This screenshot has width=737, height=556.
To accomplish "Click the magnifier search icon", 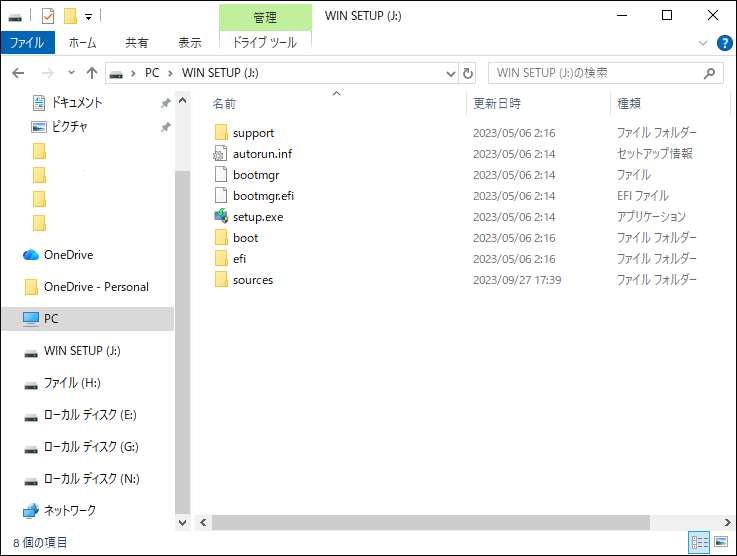I will click(x=709, y=73).
